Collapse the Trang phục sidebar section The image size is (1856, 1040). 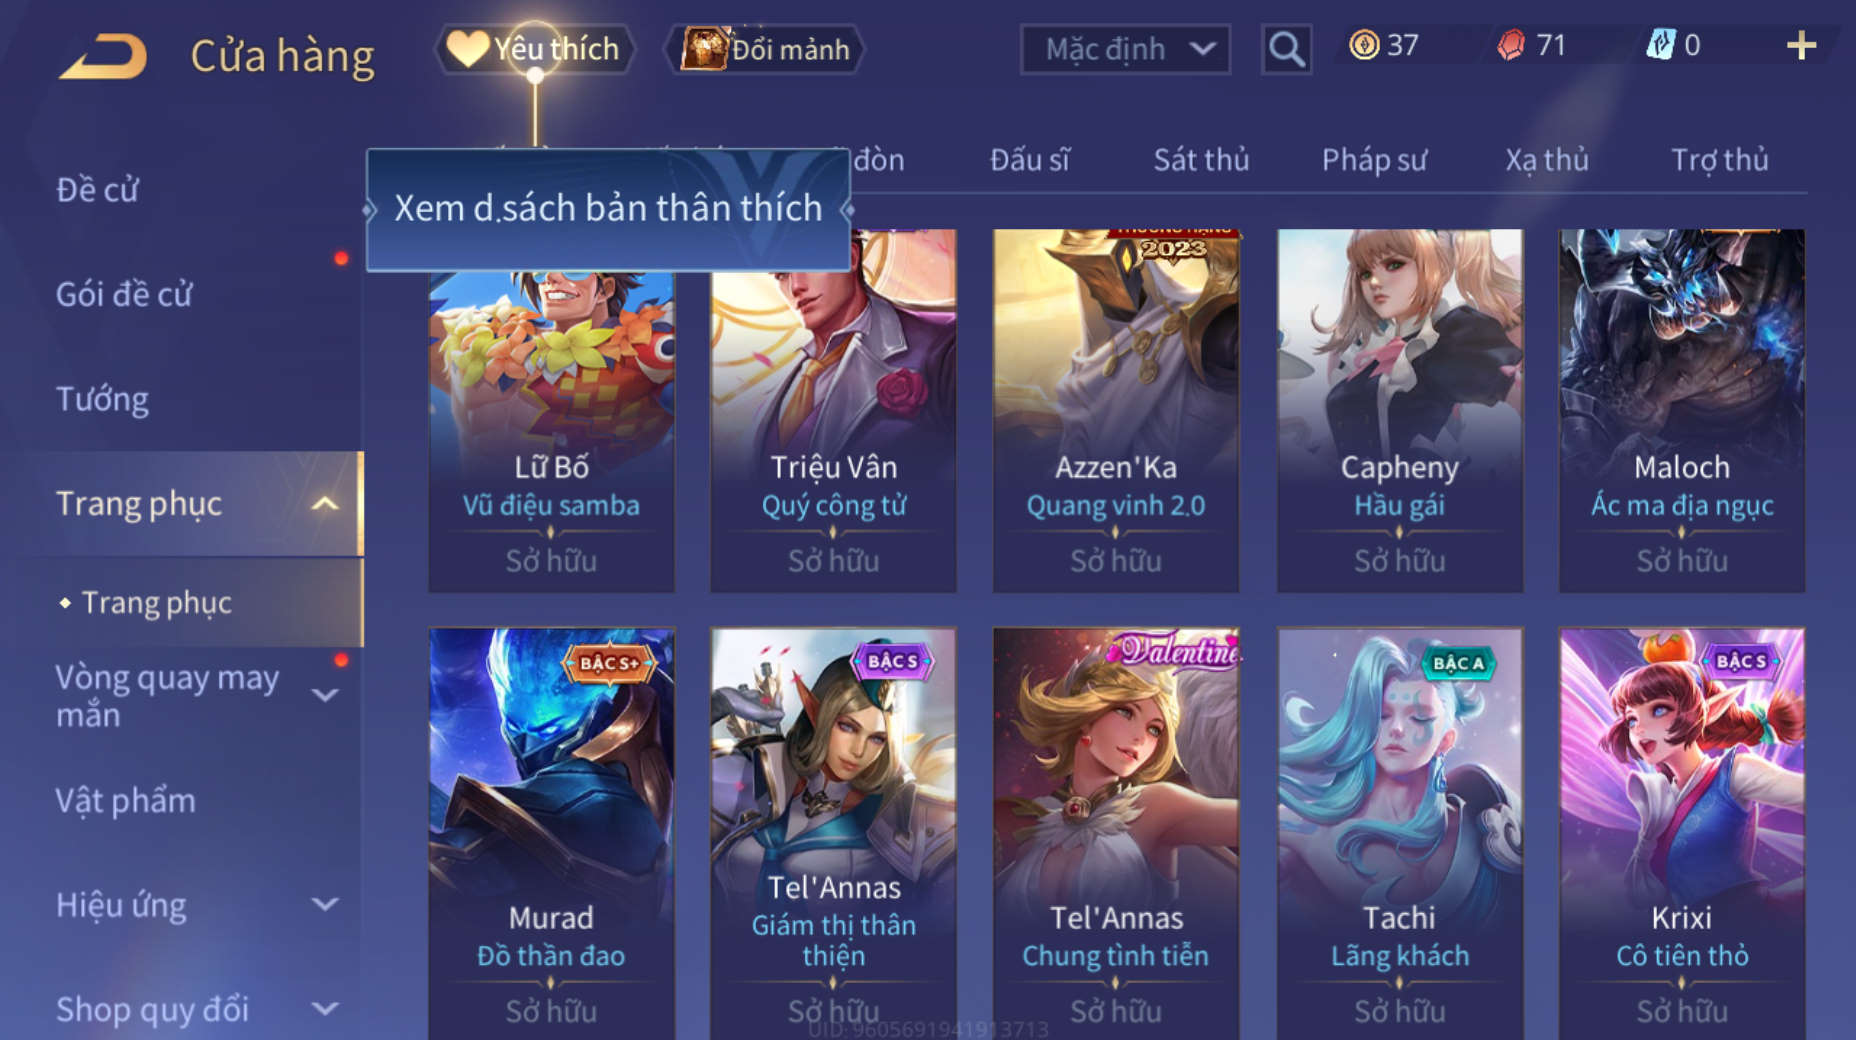coord(324,503)
